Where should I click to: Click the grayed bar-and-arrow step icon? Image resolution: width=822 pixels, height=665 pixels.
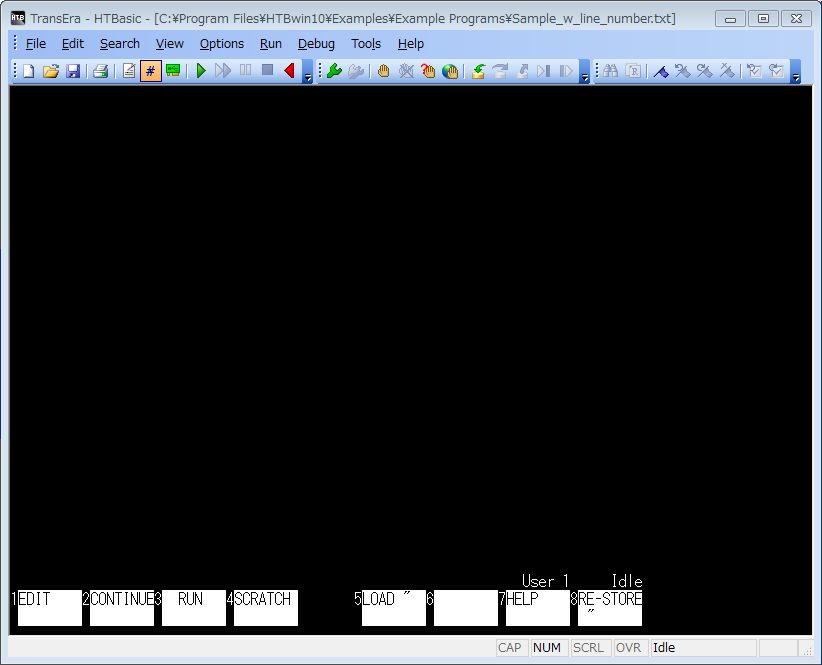coord(566,71)
